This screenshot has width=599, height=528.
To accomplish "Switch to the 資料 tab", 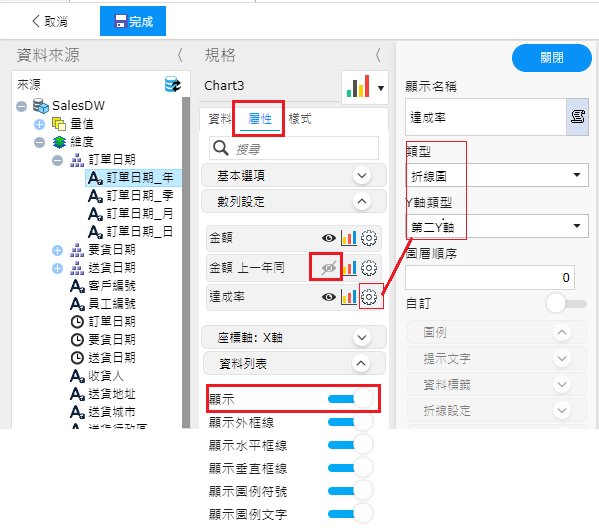I will (x=220, y=119).
